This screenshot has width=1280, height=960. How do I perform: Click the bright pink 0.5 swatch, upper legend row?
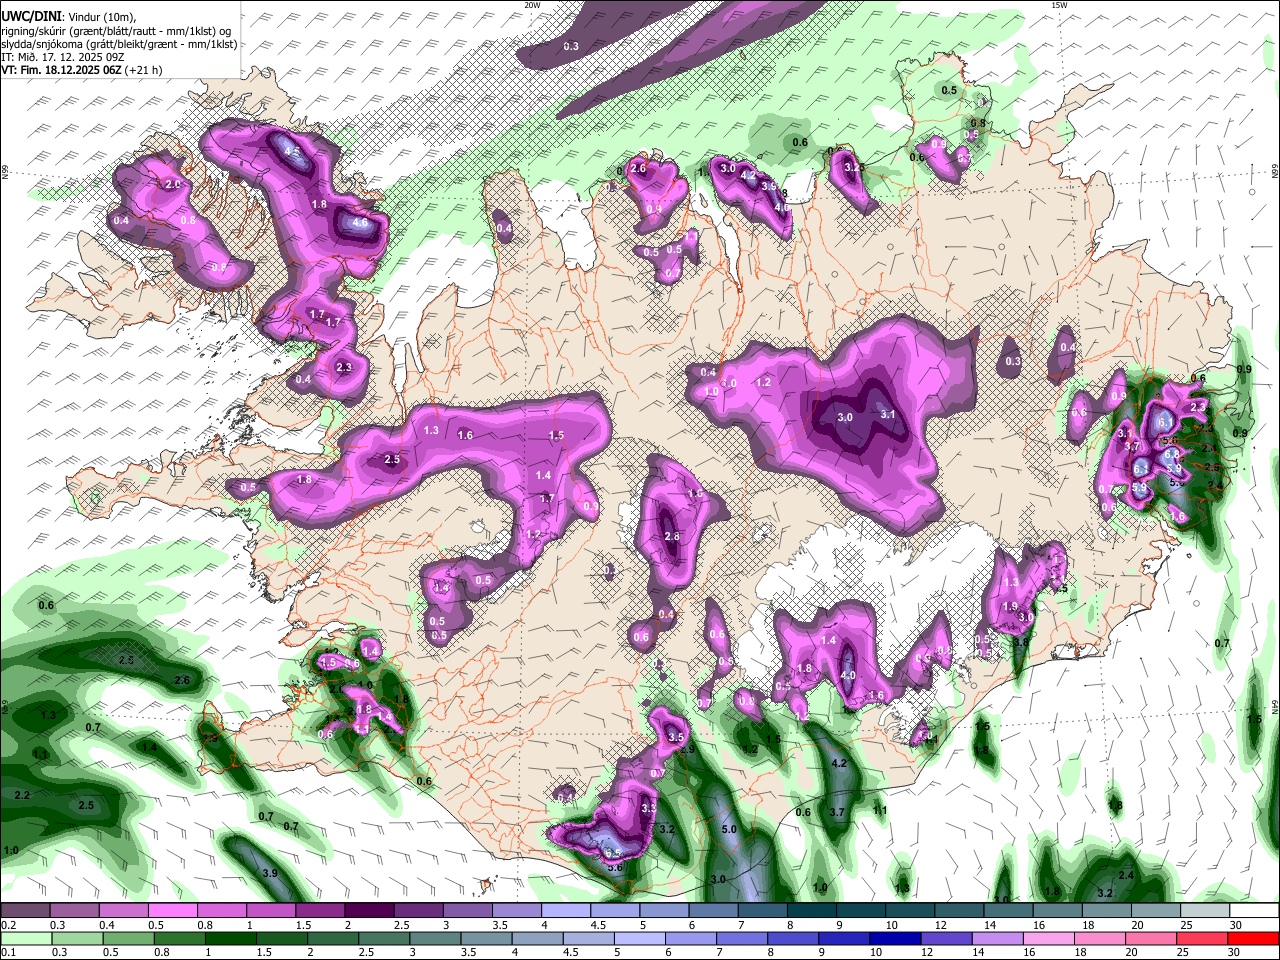[173, 909]
